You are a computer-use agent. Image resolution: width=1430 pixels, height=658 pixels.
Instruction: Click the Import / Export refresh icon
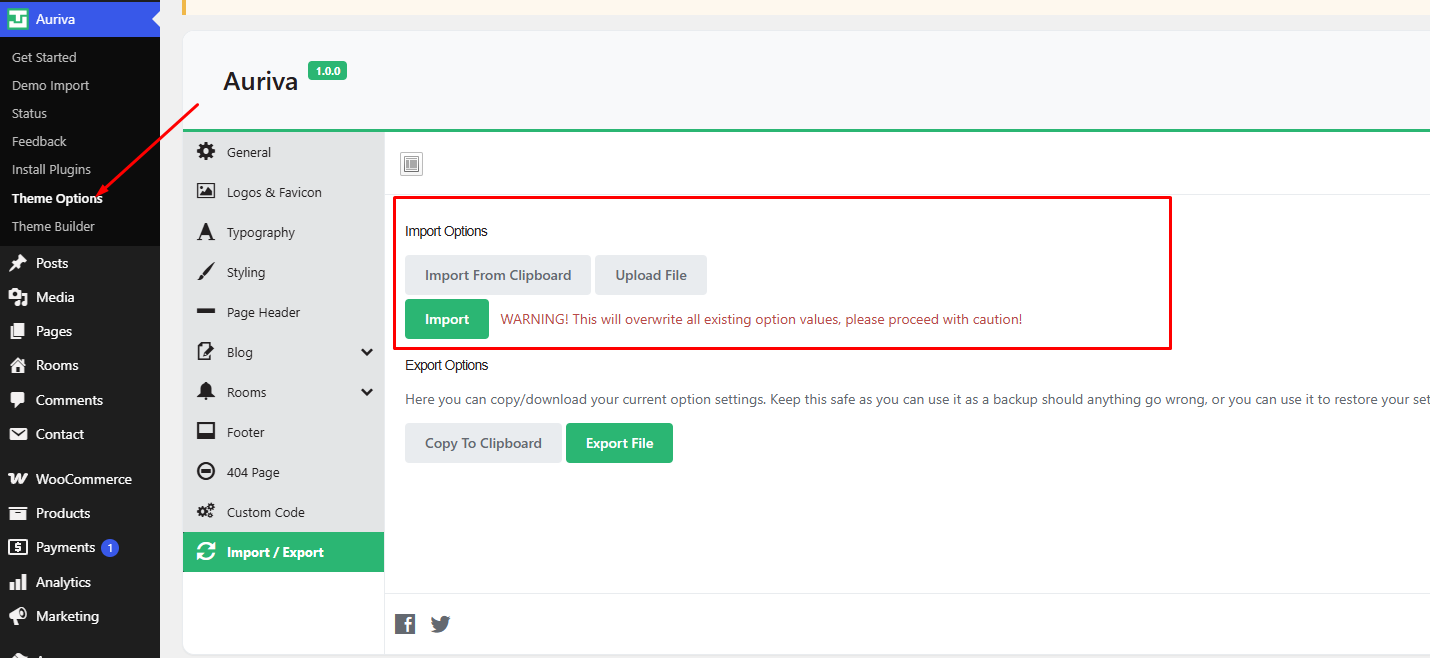[206, 551]
